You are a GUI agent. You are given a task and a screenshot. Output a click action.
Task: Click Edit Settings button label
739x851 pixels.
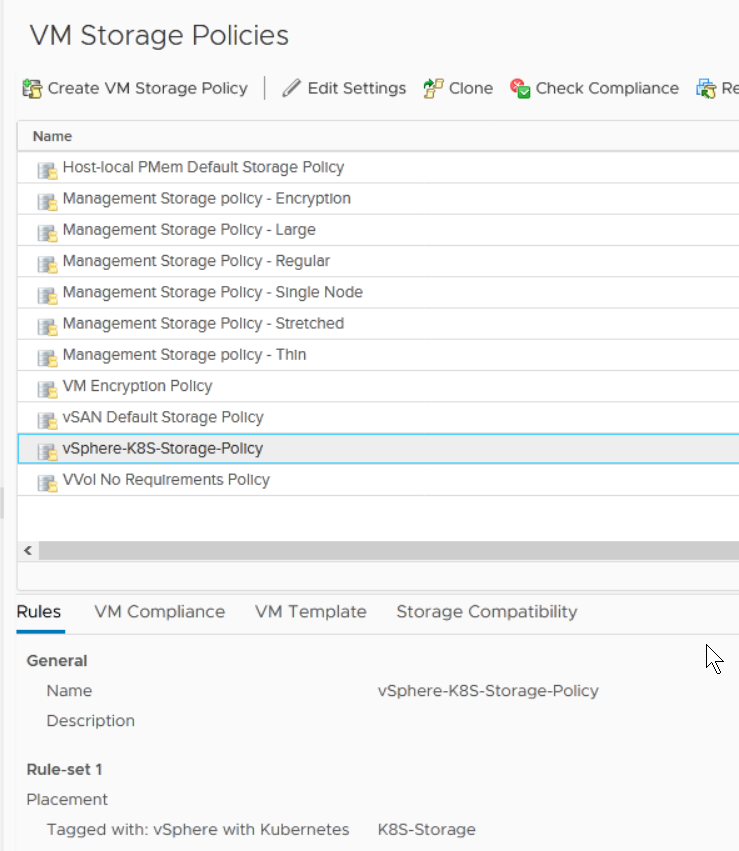coord(356,88)
